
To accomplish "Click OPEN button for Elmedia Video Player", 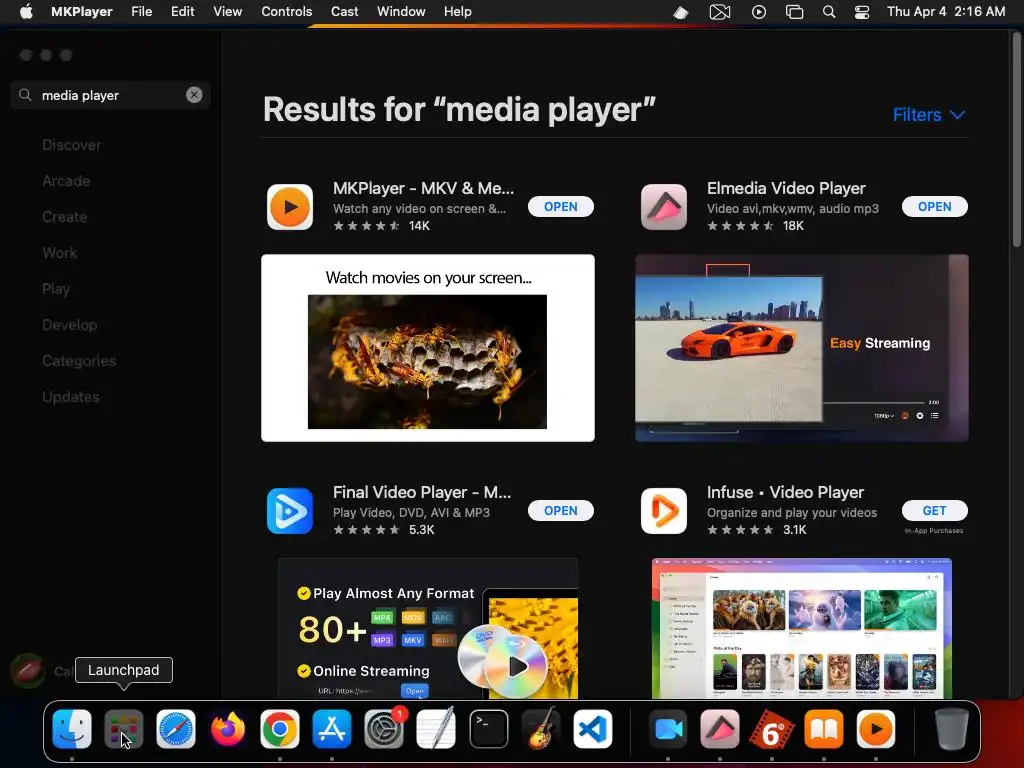I will [935, 206].
